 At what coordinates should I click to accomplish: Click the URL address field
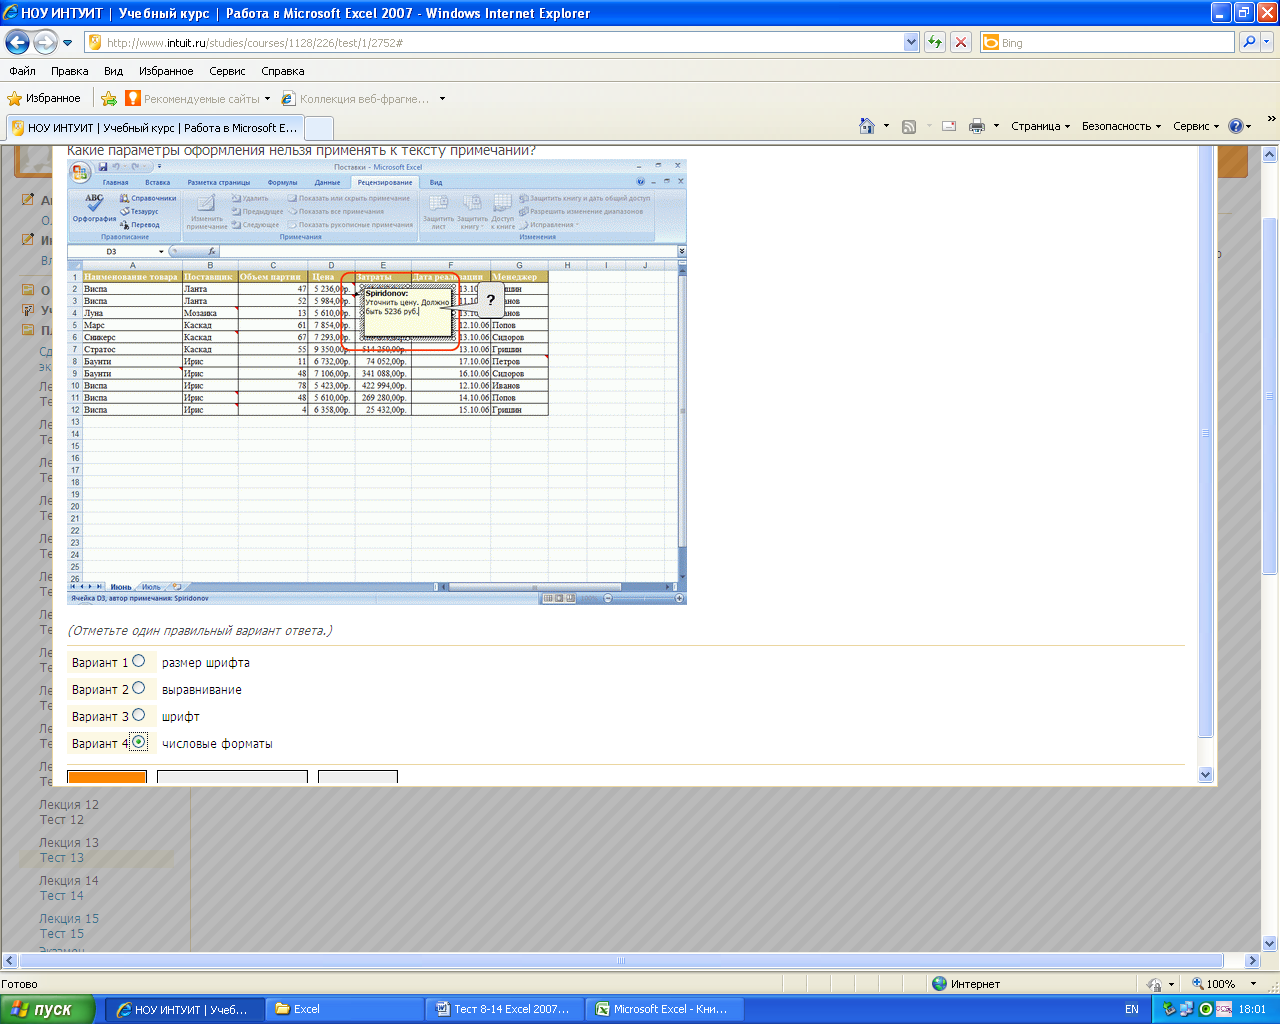point(495,43)
